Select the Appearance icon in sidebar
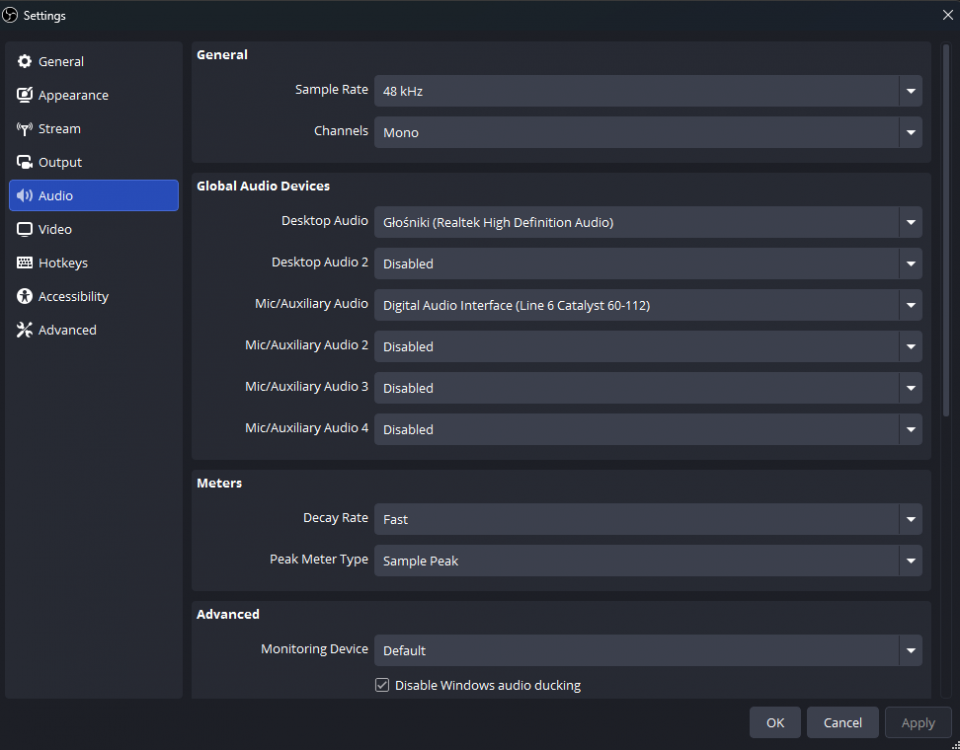960x750 pixels. pyautogui.click(x=25, y=95)
